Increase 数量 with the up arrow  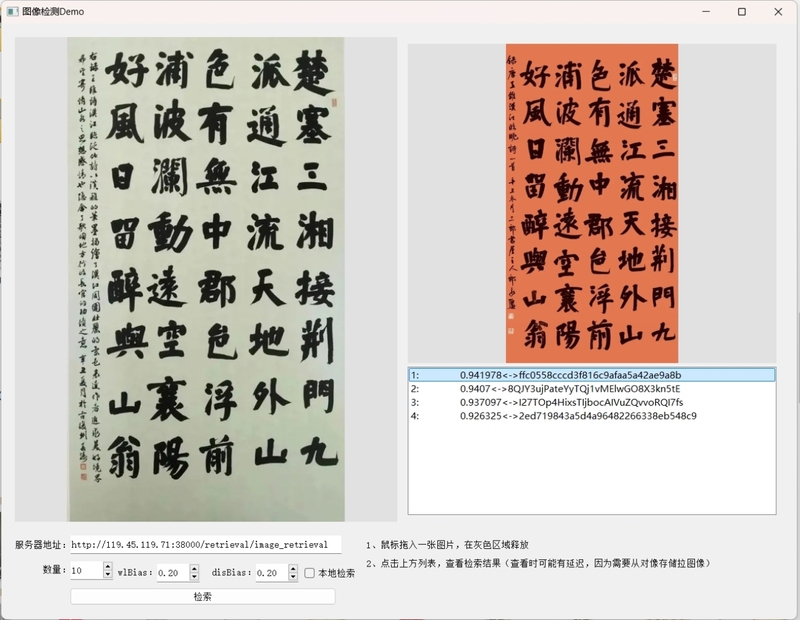107,566
